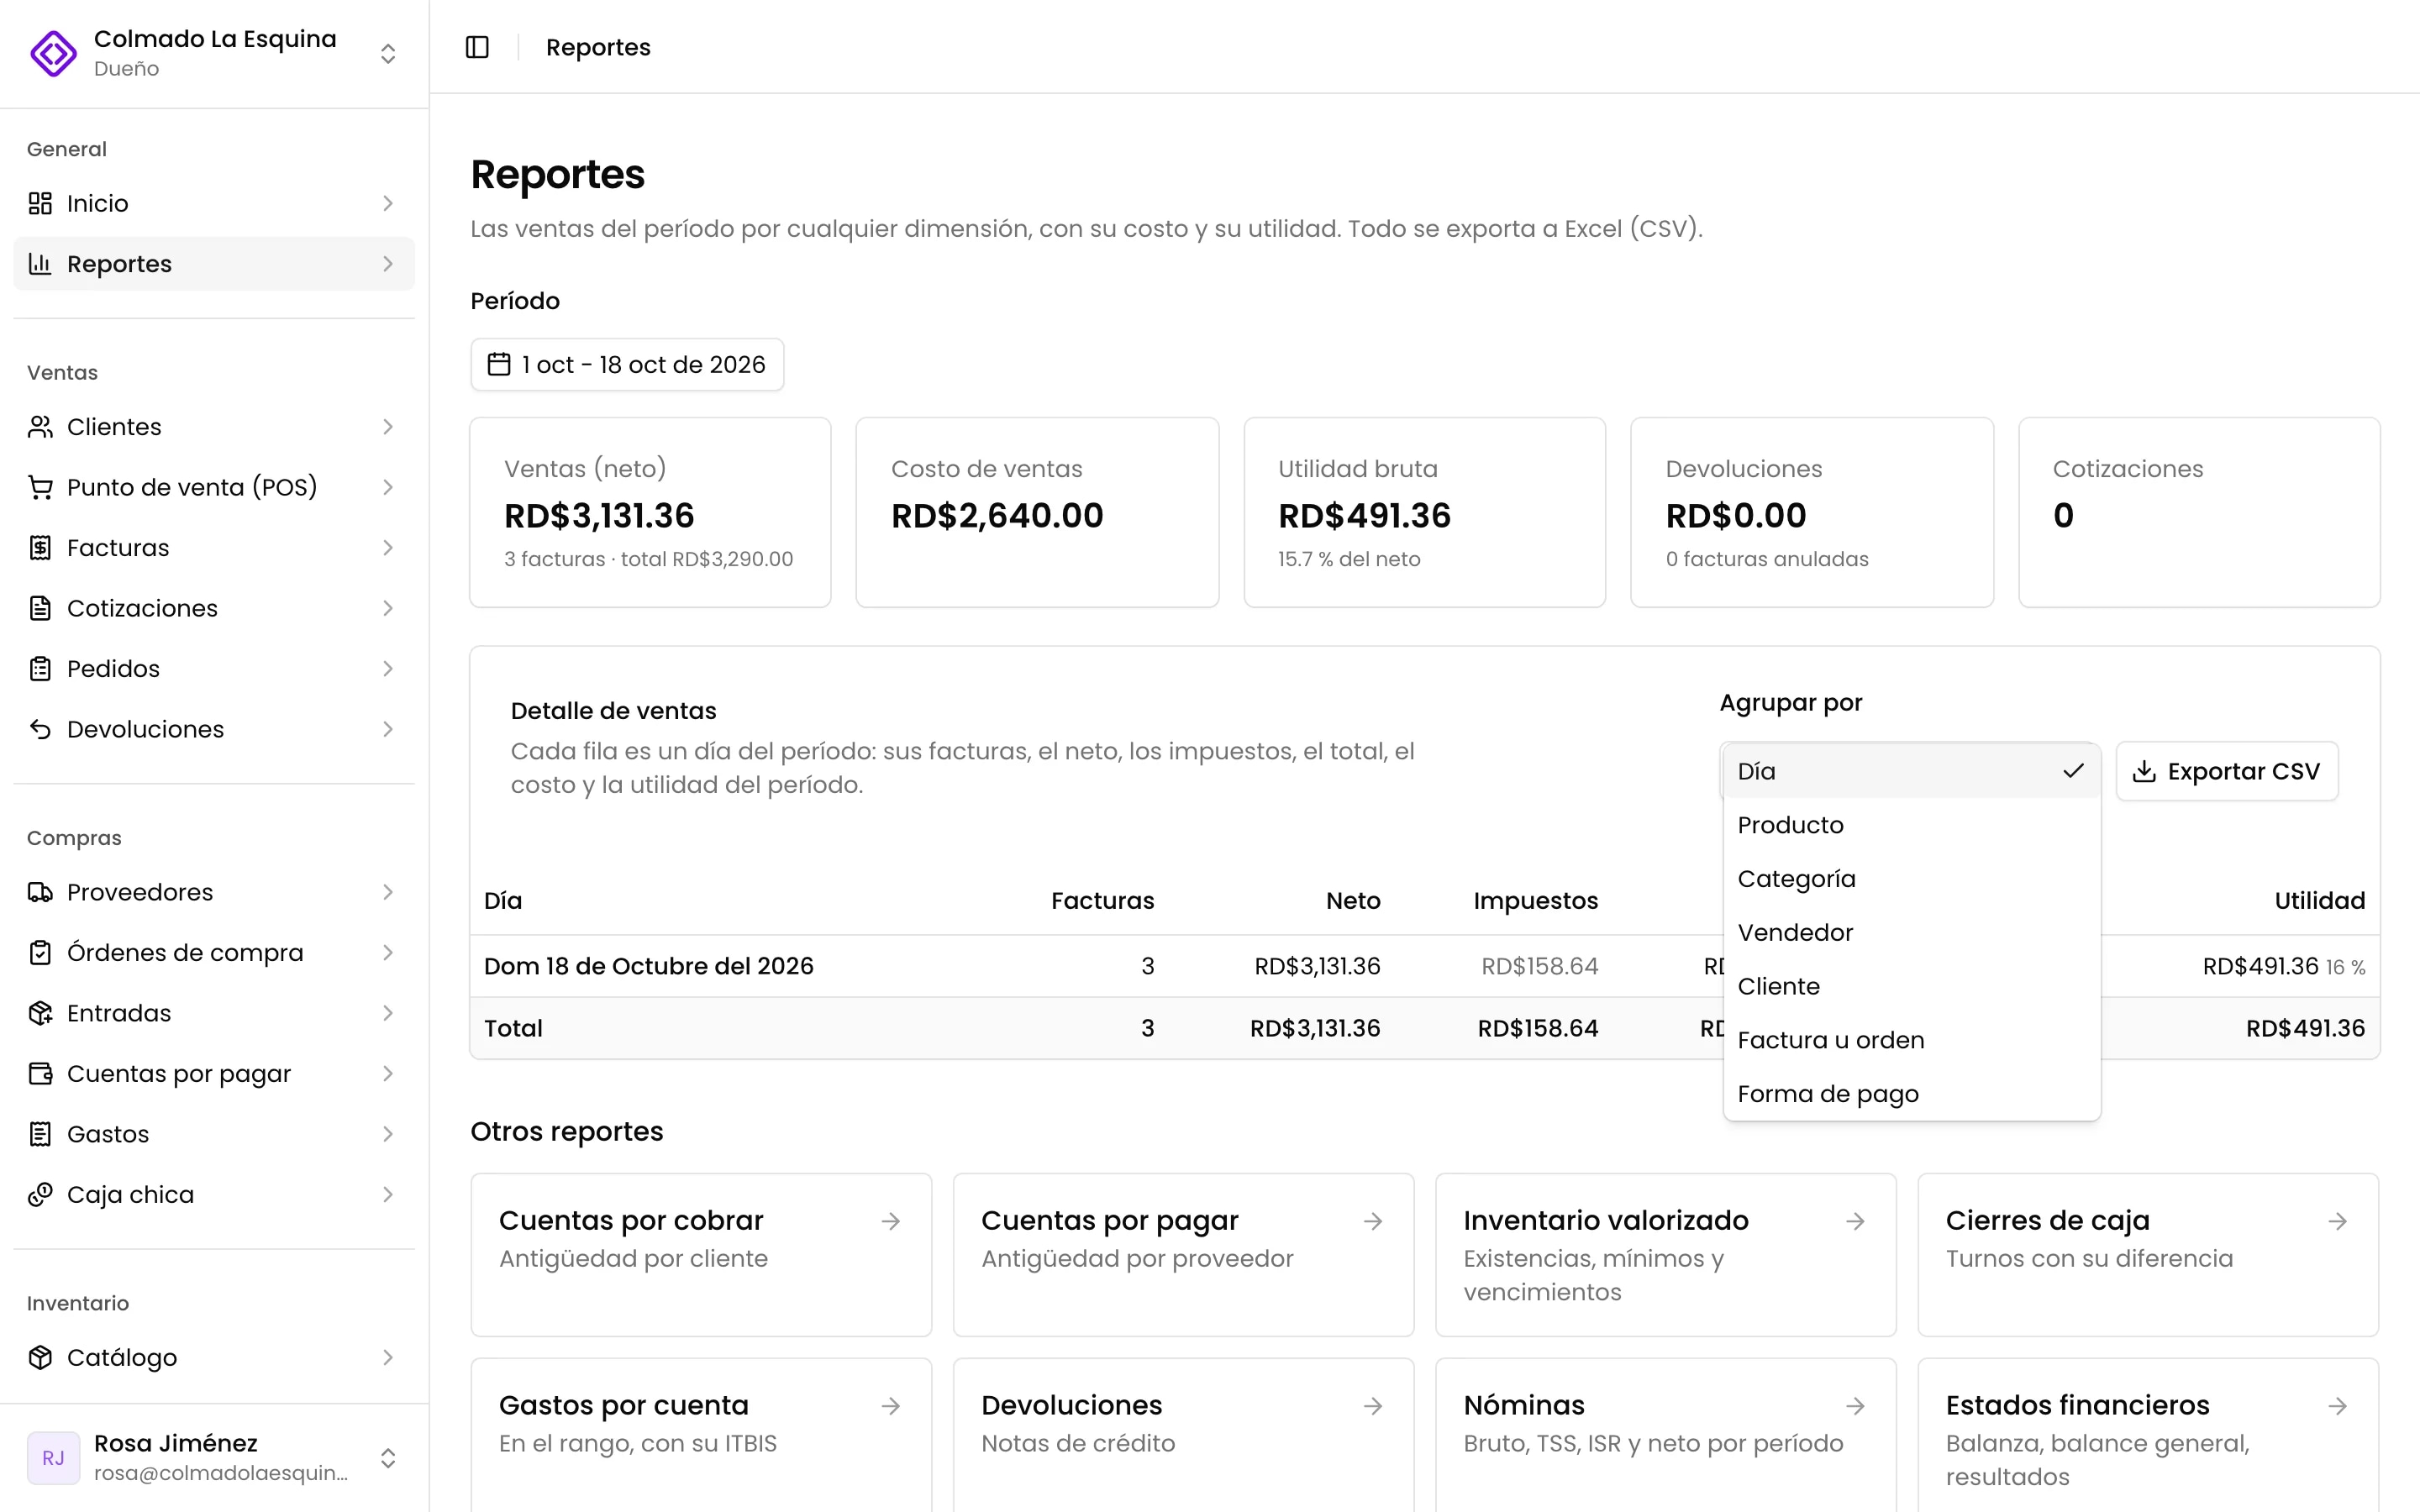2420x1512 pixels.
Task: Open Rosa Jiménez account menu chevrons
Action: tap(388, 1458)
